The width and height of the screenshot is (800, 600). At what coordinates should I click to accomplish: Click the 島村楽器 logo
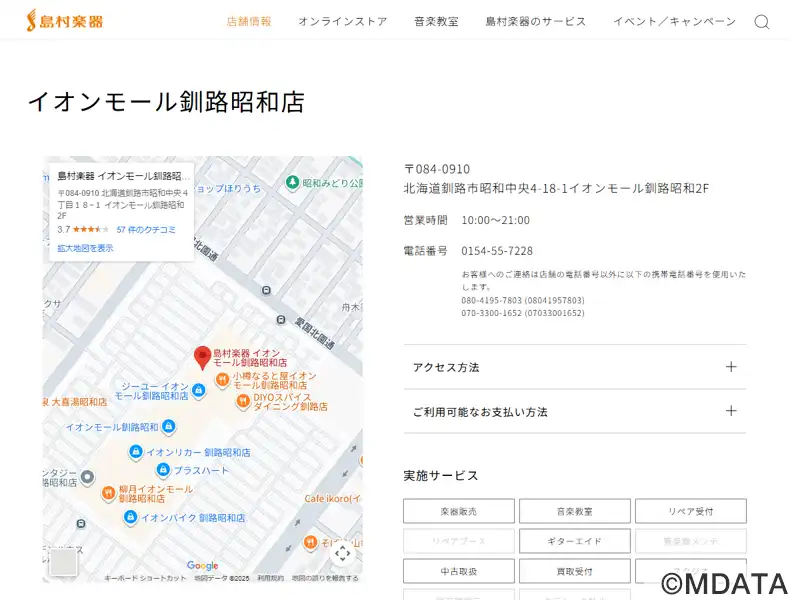(65, 21)
